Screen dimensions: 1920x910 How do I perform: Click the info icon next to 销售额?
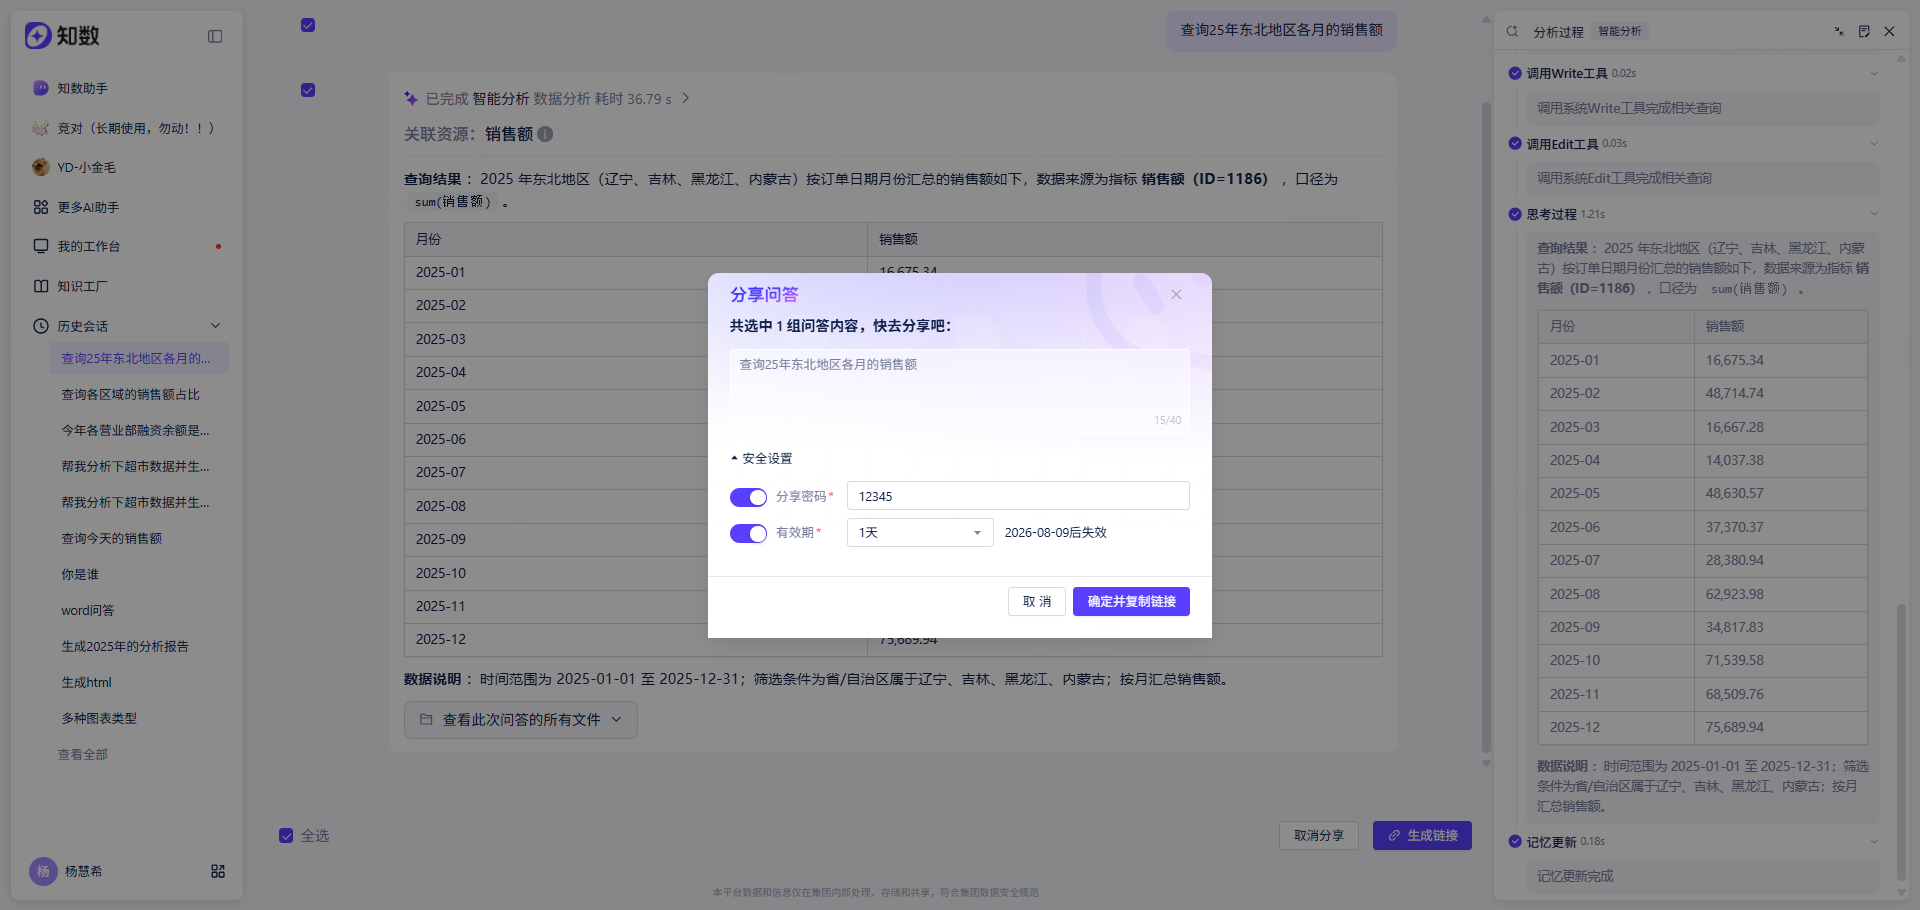(x=545, y=134)
